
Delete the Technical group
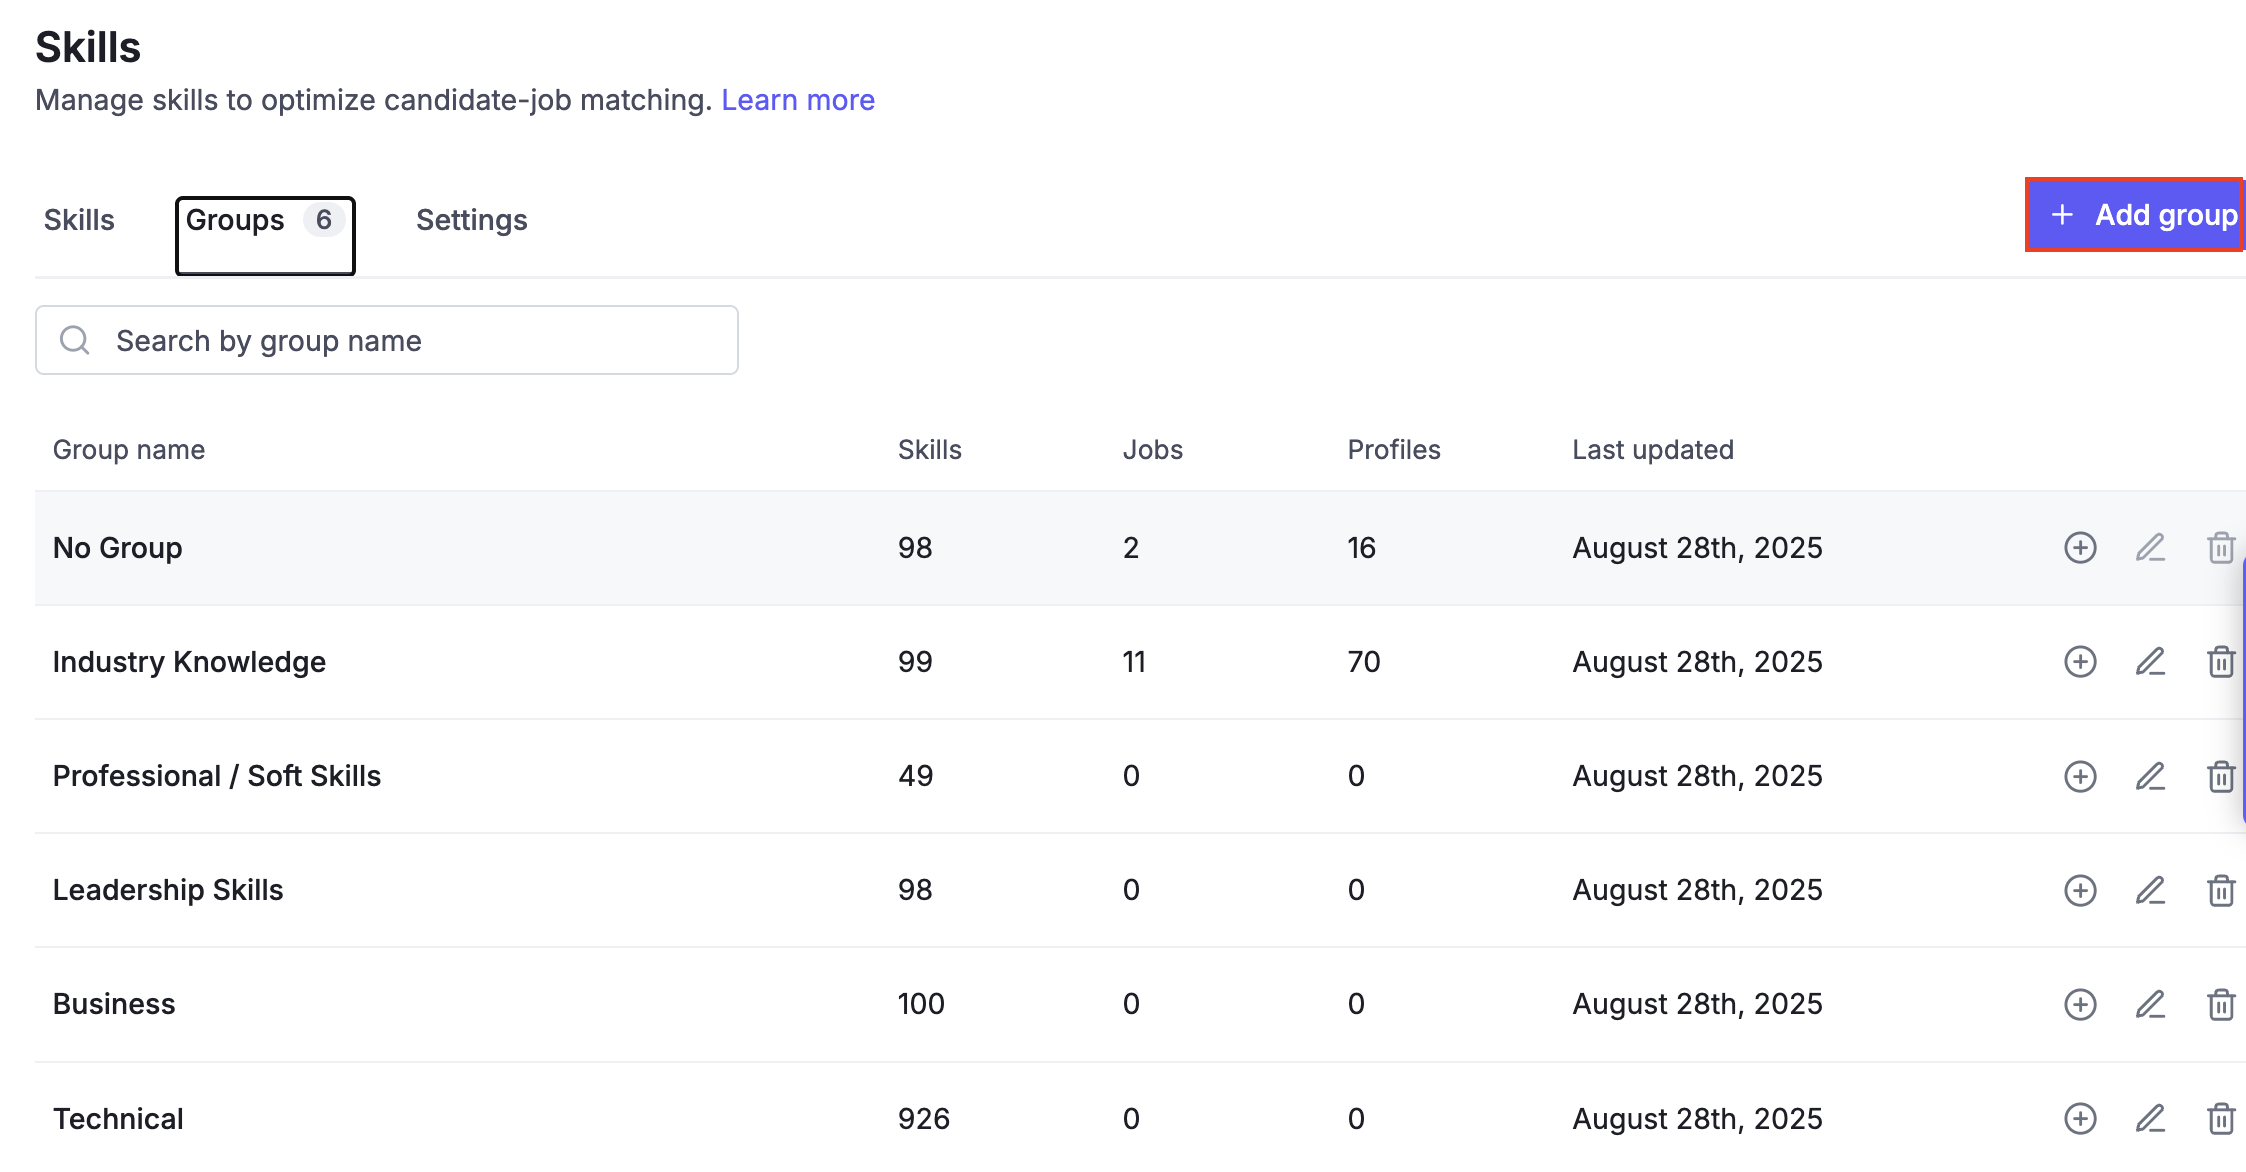pos(2221,1118)
